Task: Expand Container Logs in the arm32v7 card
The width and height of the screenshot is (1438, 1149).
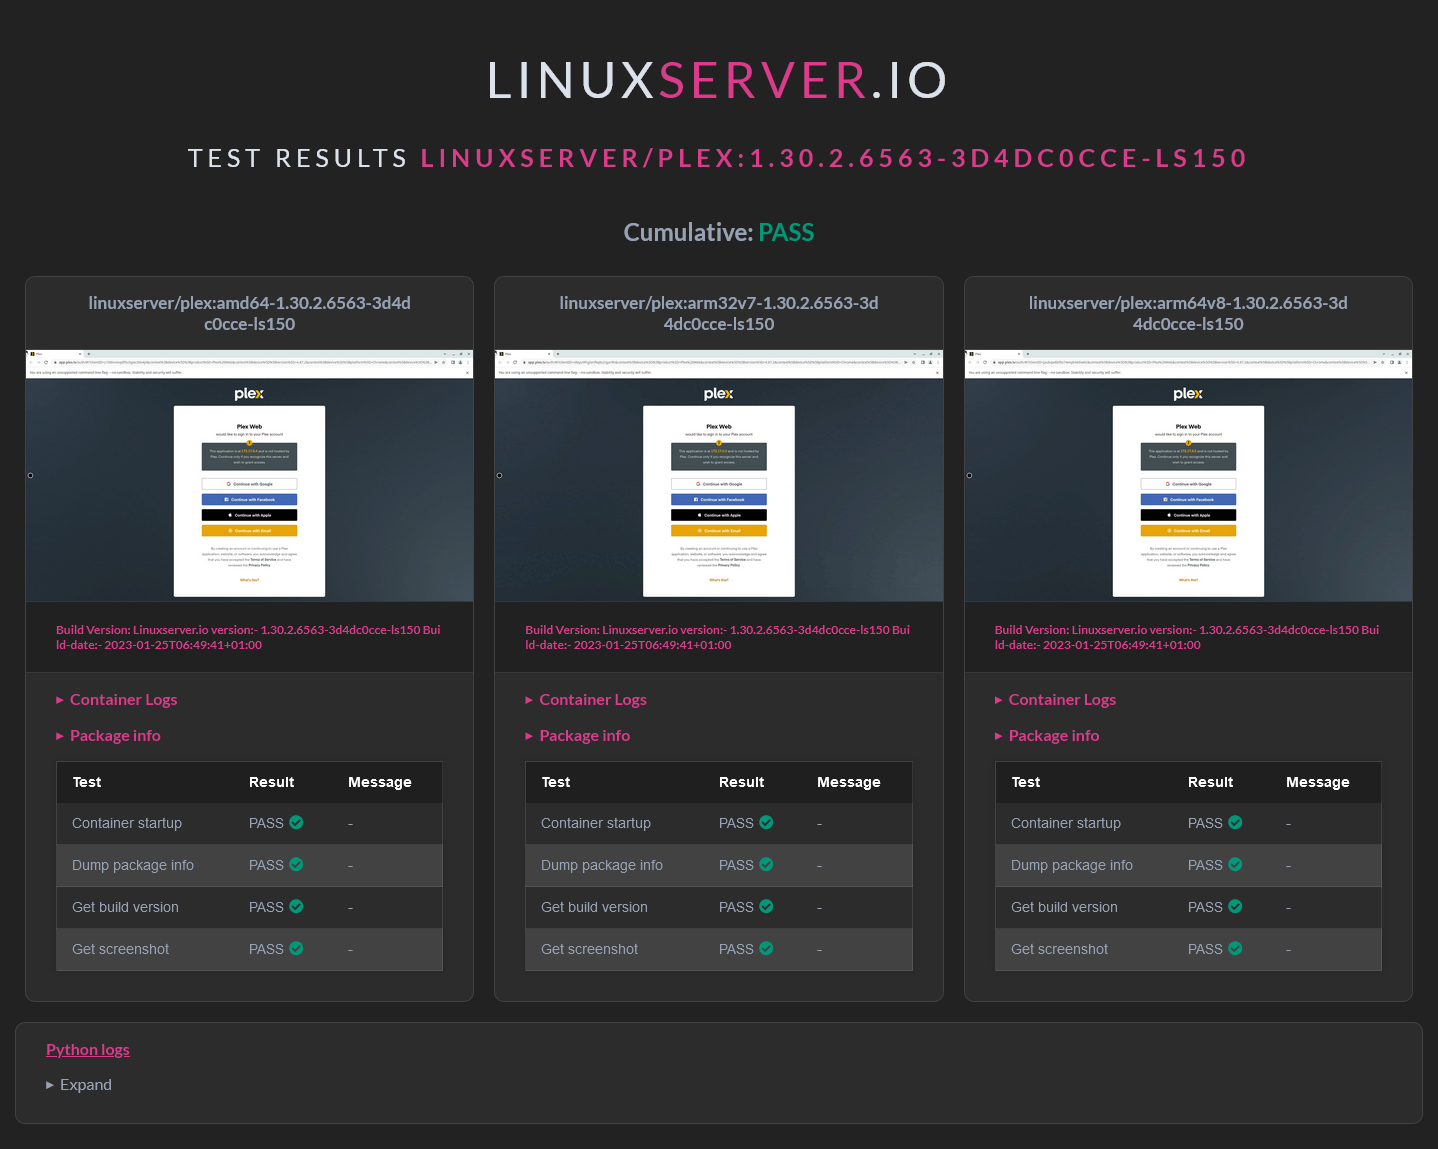Action: point(586,700)
